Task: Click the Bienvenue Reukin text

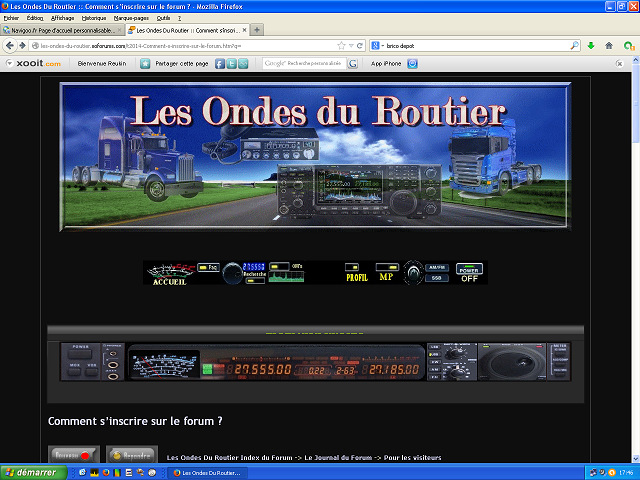Action: pos(102,64)
